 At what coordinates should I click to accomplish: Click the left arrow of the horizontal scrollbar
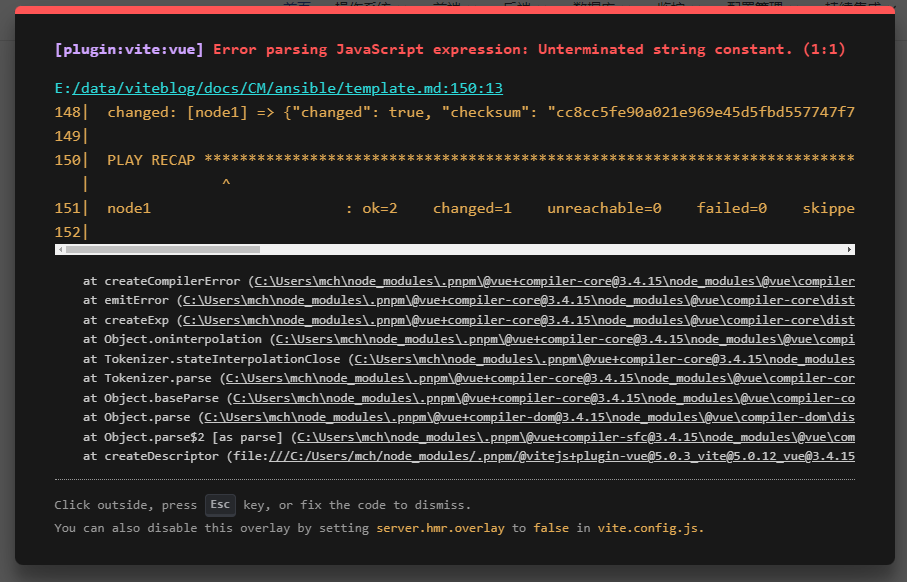coord(61,249)
